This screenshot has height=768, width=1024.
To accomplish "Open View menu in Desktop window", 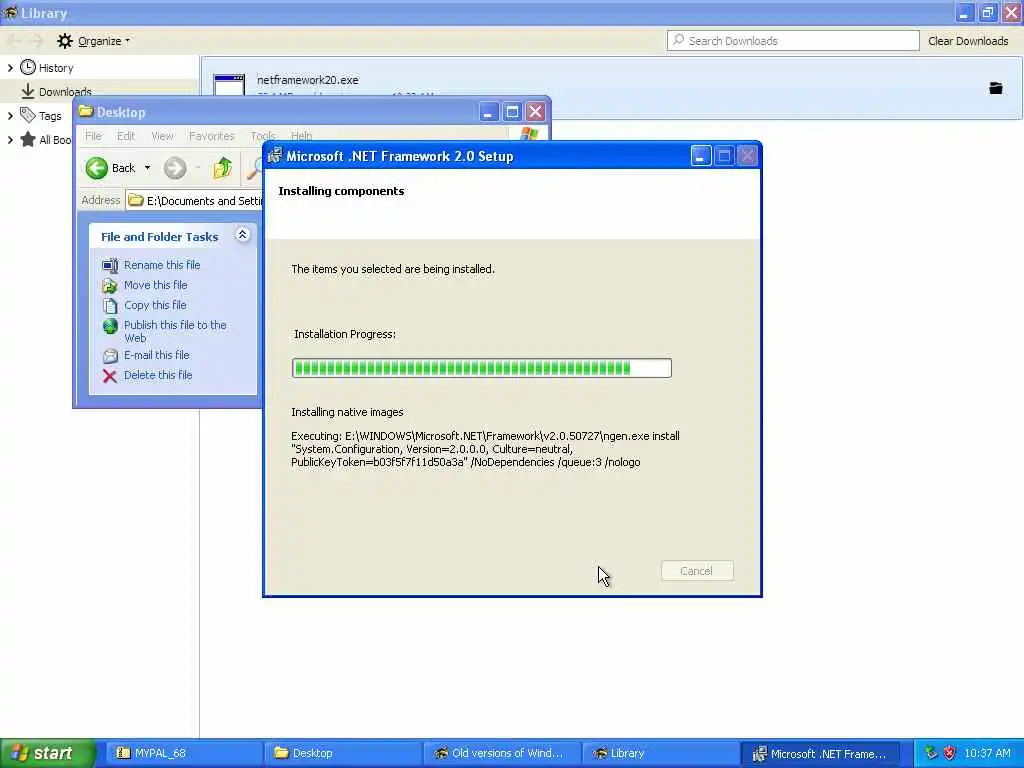I will [162, 136].
